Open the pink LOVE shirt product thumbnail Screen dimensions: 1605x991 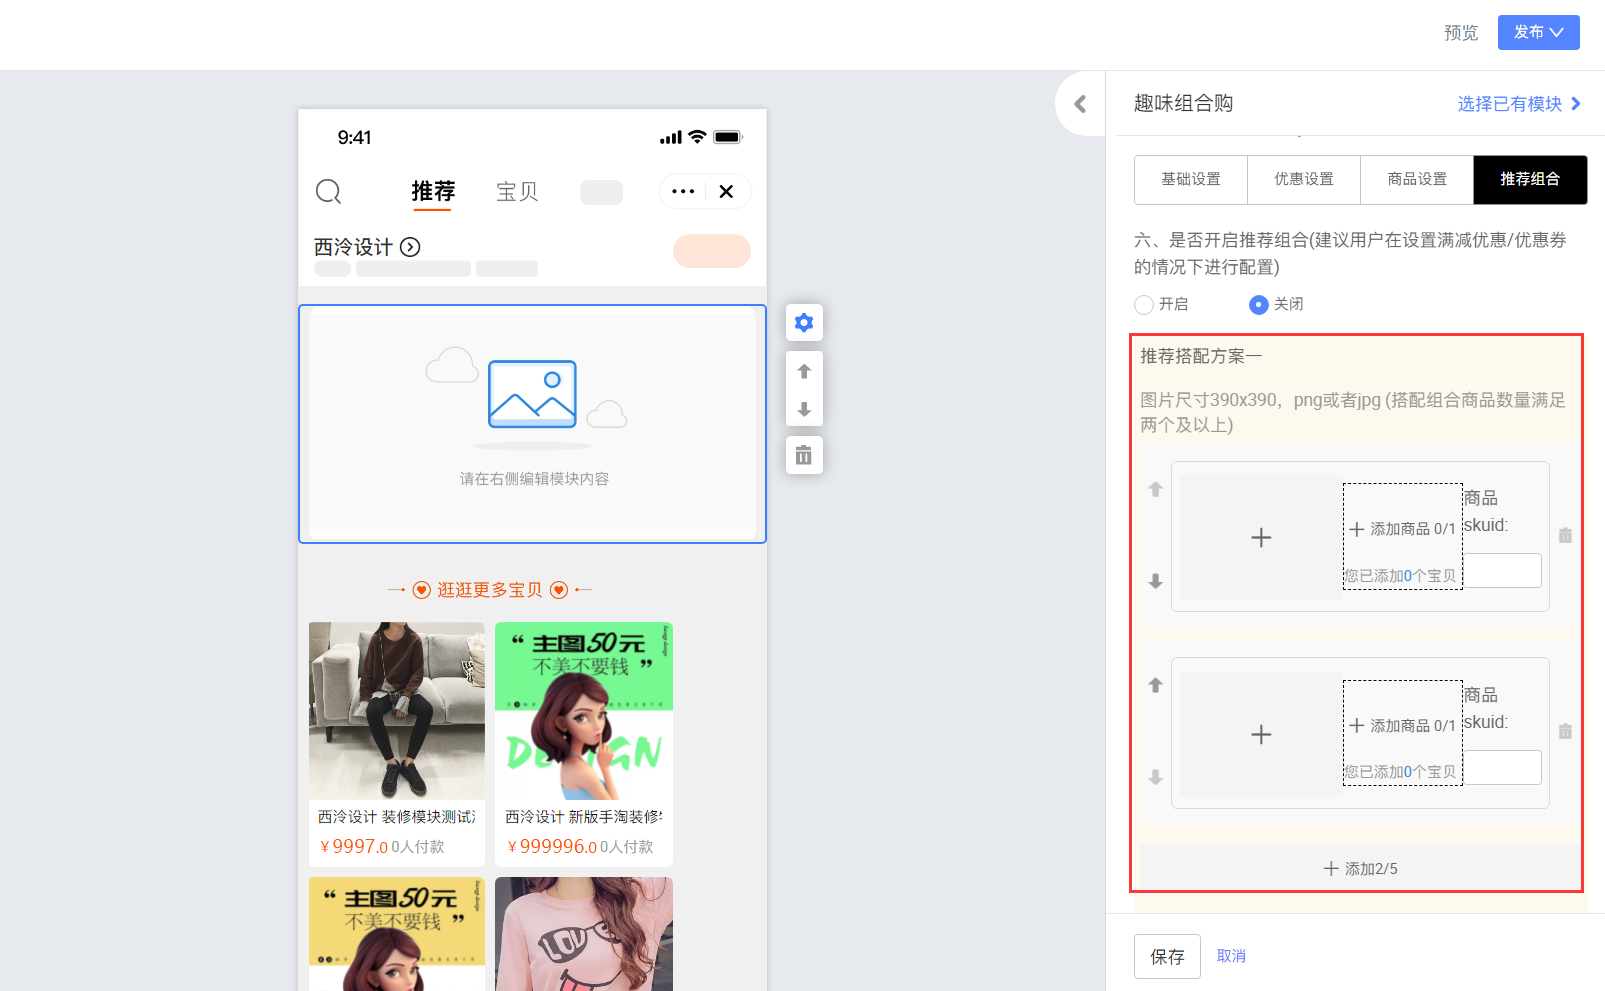pyautogui.click(x=584, y=934)
